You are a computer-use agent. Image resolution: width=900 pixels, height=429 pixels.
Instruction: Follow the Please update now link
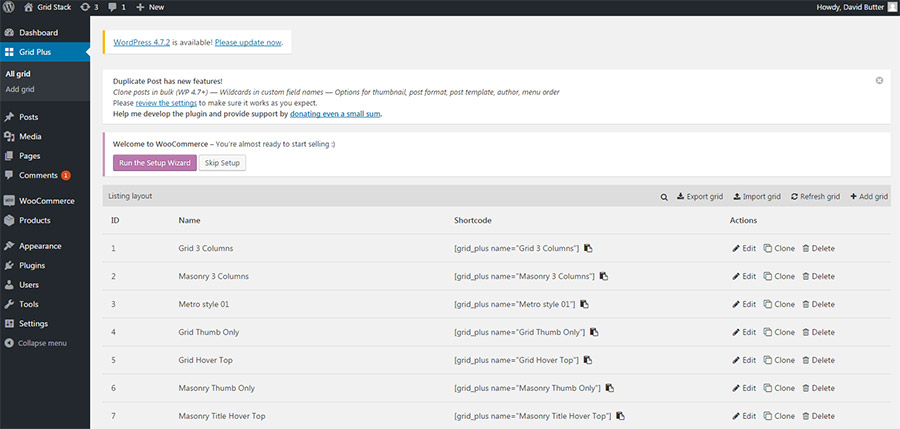pyautogui.click(x=248, y=43)
